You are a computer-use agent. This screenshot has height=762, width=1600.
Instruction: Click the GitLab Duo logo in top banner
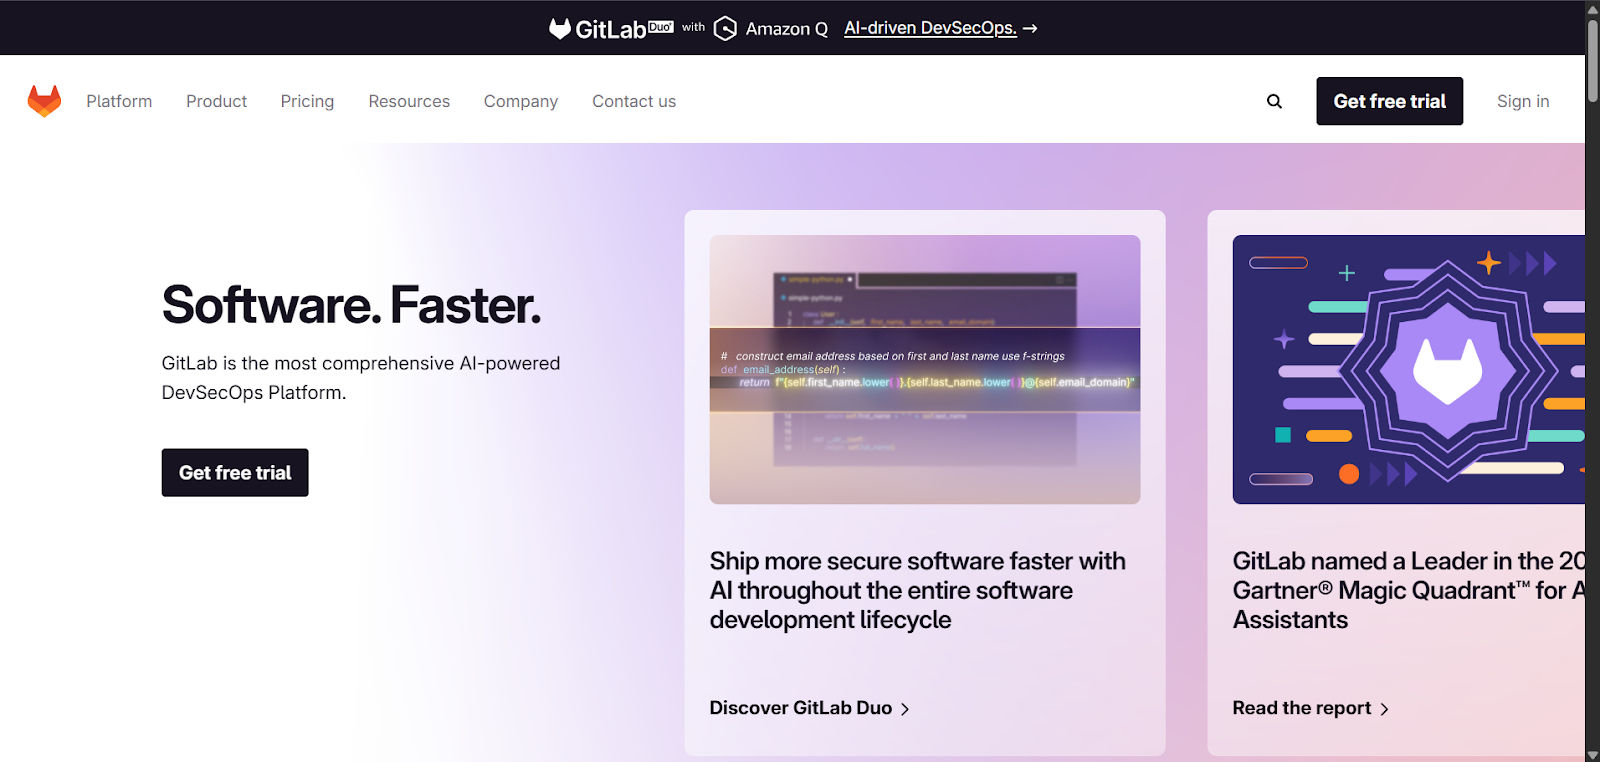coord(611,28)
